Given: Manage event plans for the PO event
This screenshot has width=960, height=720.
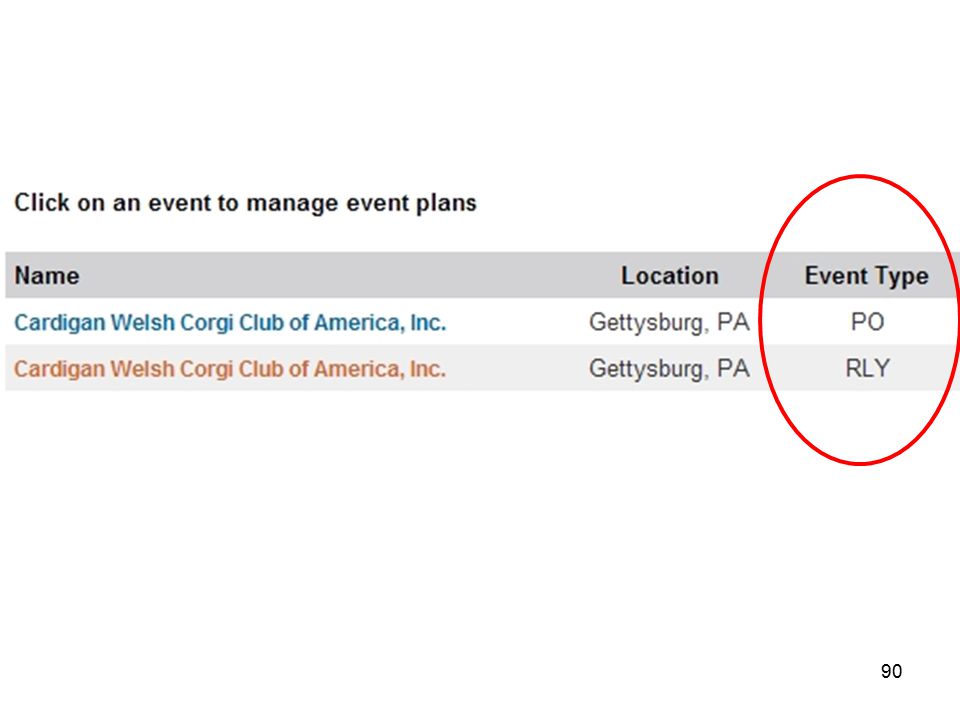Looking at the screenshot, I should (x=230, y=322).
